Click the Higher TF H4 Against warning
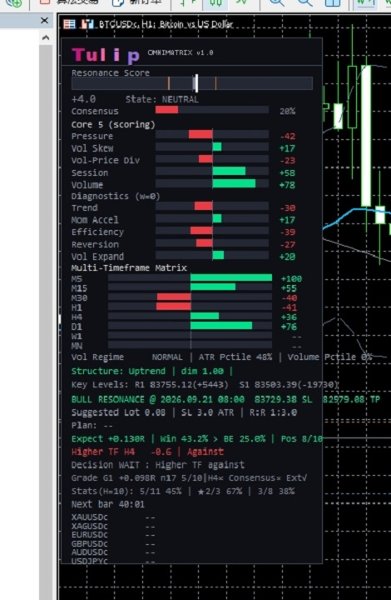The height and width of the screenshot is (600, 391). pos(147,452)
